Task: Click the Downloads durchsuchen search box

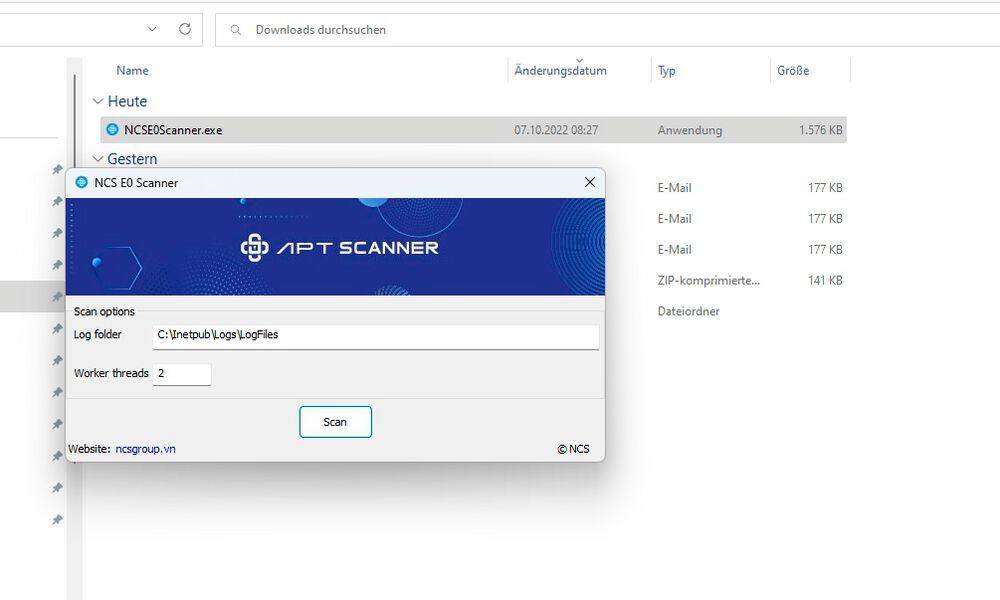Action: pyautogui.click(x=607, y=30)
